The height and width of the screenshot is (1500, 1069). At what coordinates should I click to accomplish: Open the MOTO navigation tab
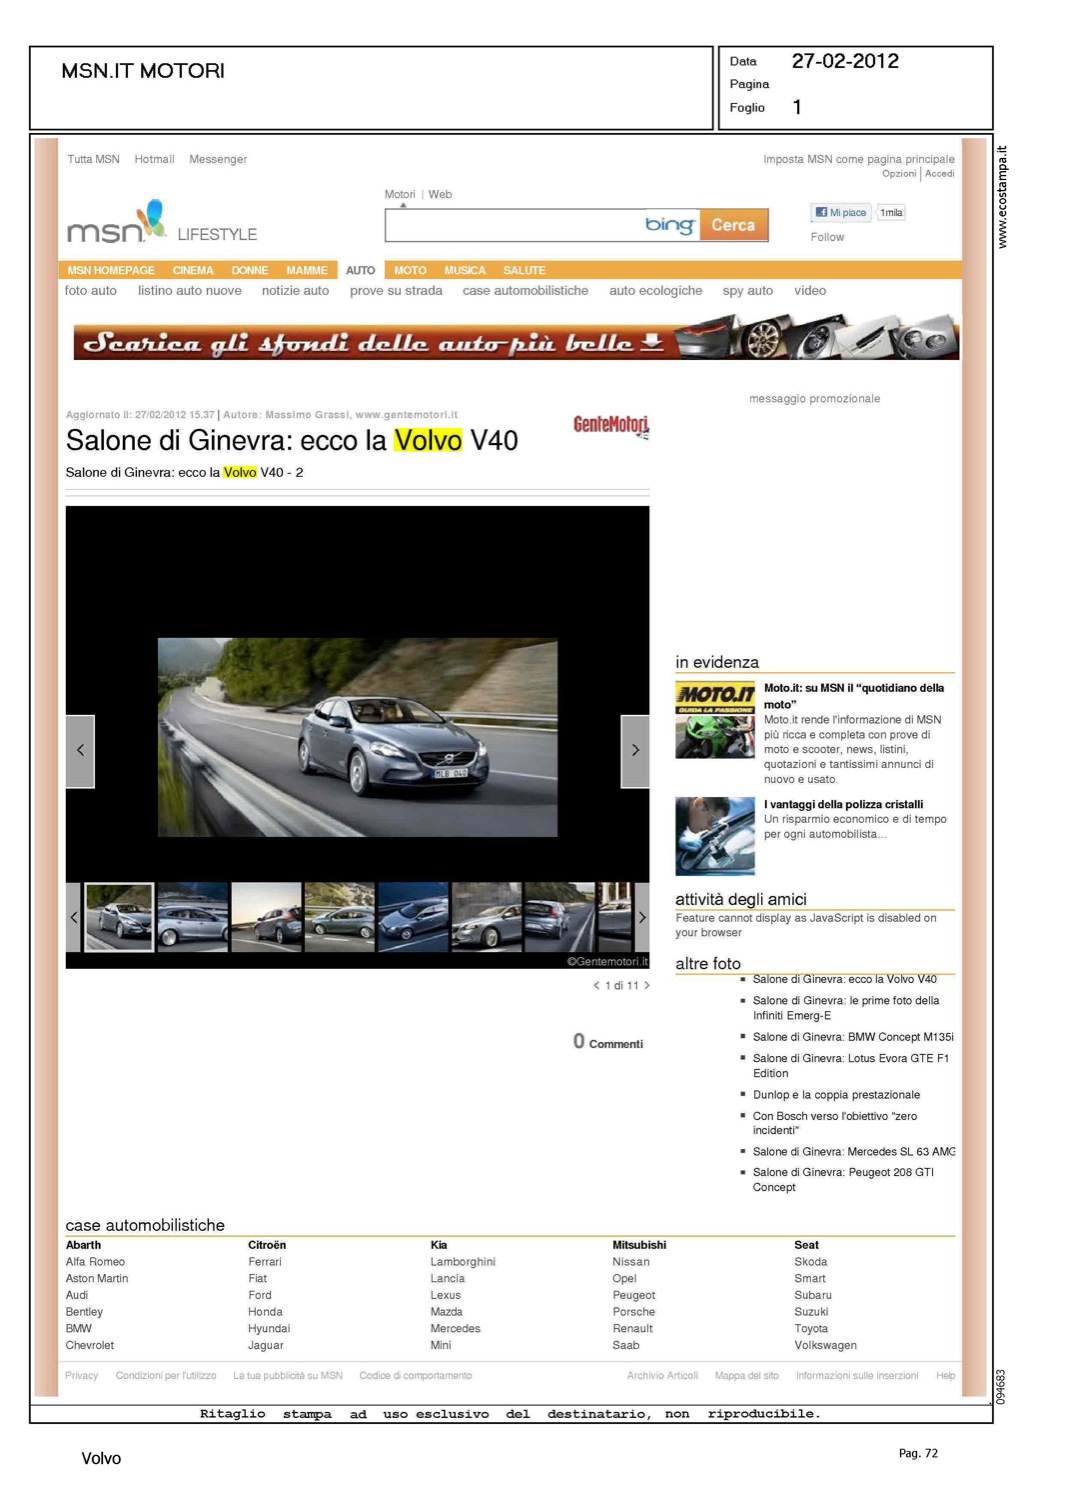click(410, 270)
